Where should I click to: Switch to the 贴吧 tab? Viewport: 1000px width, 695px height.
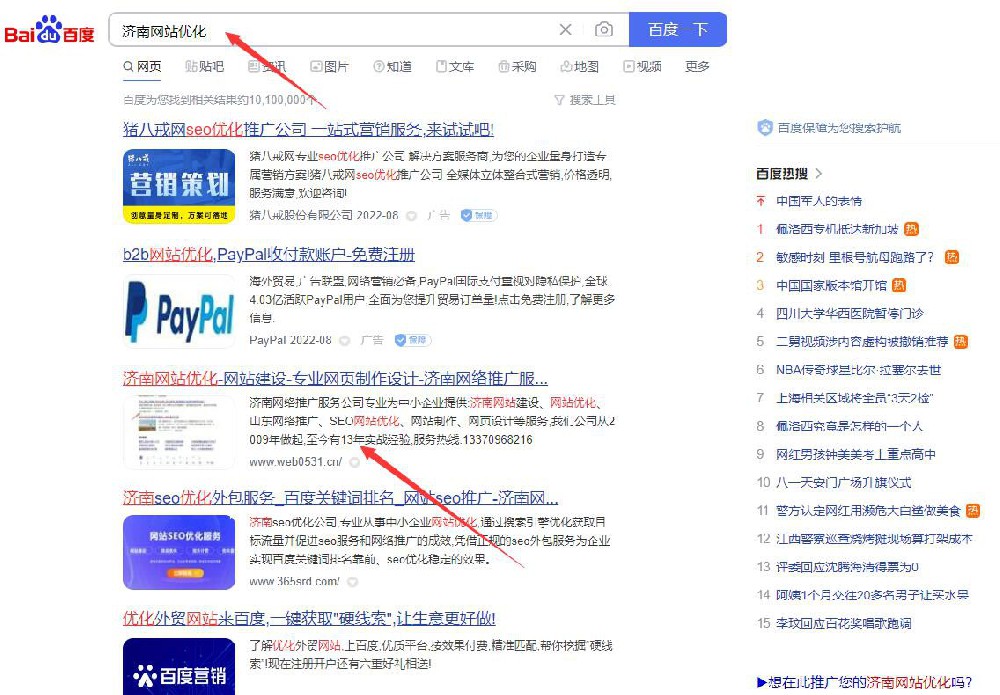click(x=204, y=66)
